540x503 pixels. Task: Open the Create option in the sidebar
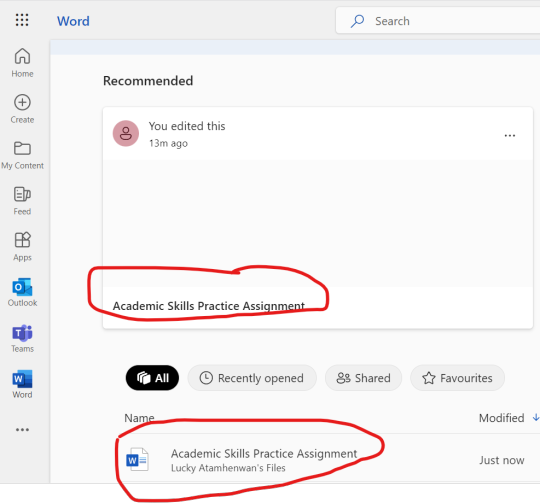pyautogui.click(x=22, y=109)
